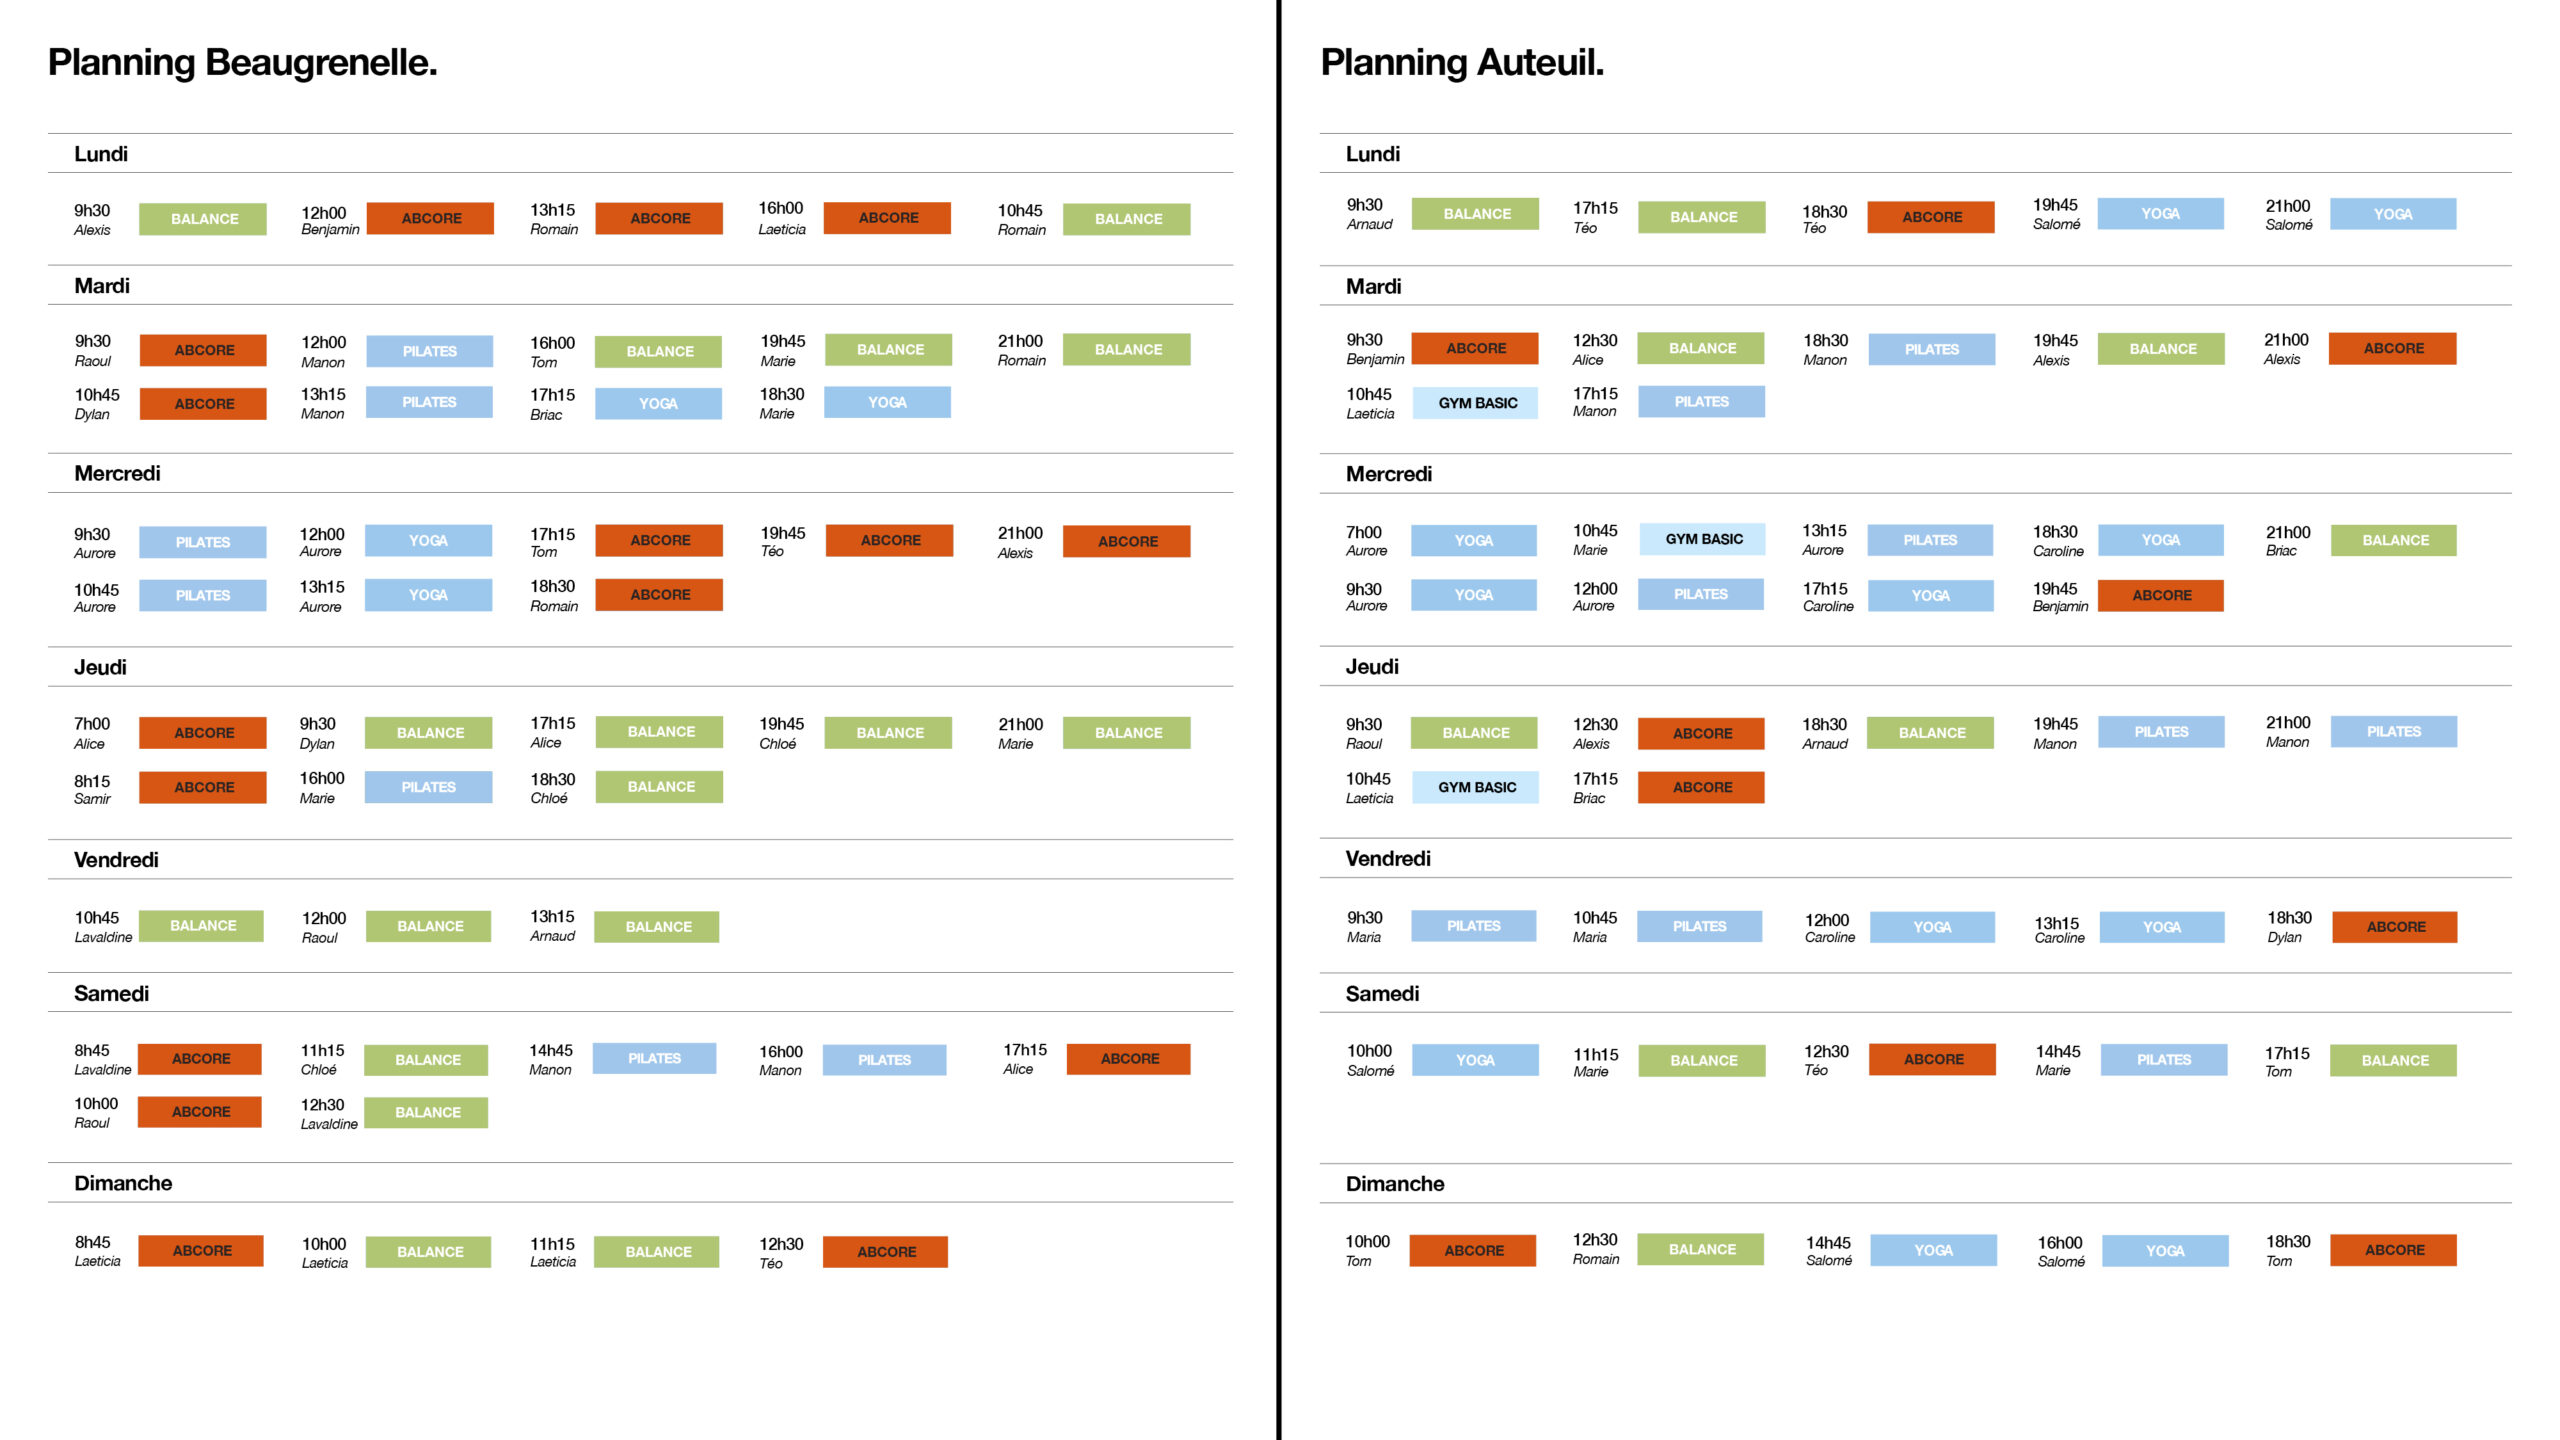The height and width of the screenshot is (1440, 2560).
Task: Click the "Planning Auteuil." heading
Action: pos(1461,62)
